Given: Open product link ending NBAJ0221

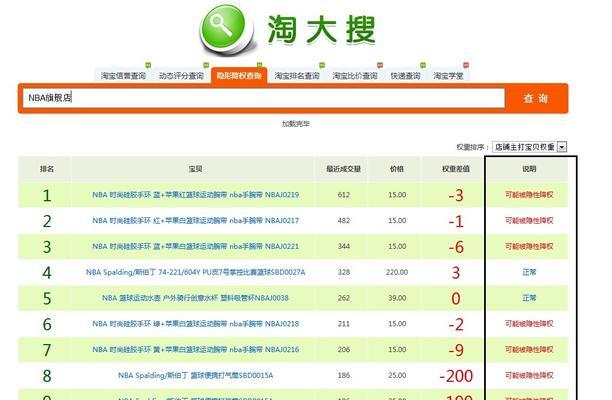Looking at the screenshot, I should pos(196,246).
